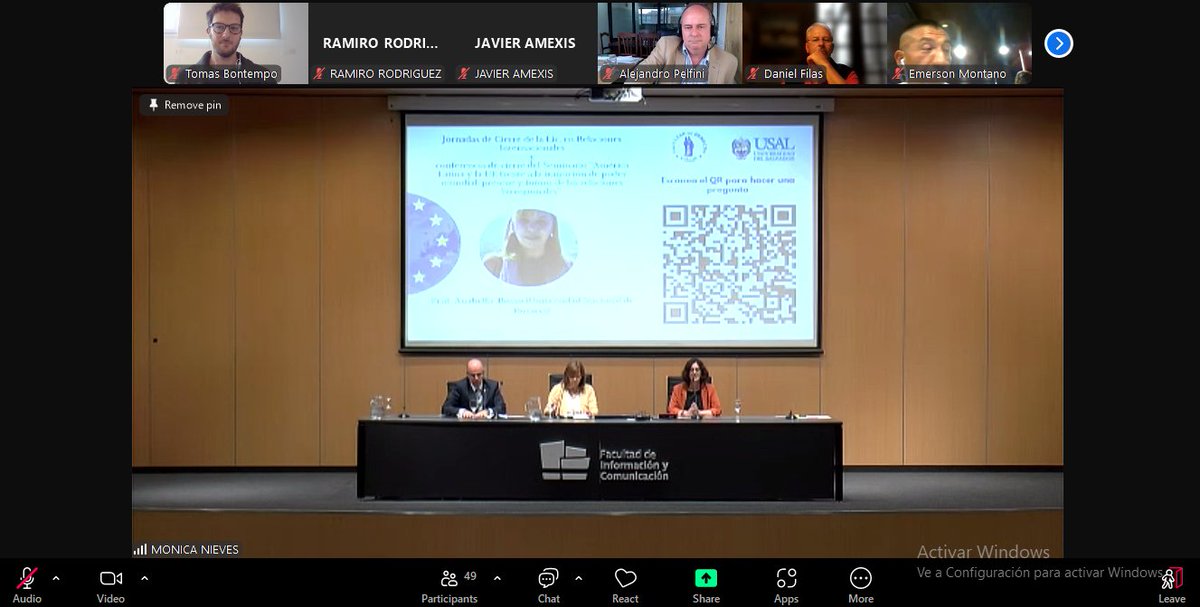Click the muted mic icon by RAMIRO RODRIGUEZ label
Viewport: 1200px width, 607px height.
point(320,74)
